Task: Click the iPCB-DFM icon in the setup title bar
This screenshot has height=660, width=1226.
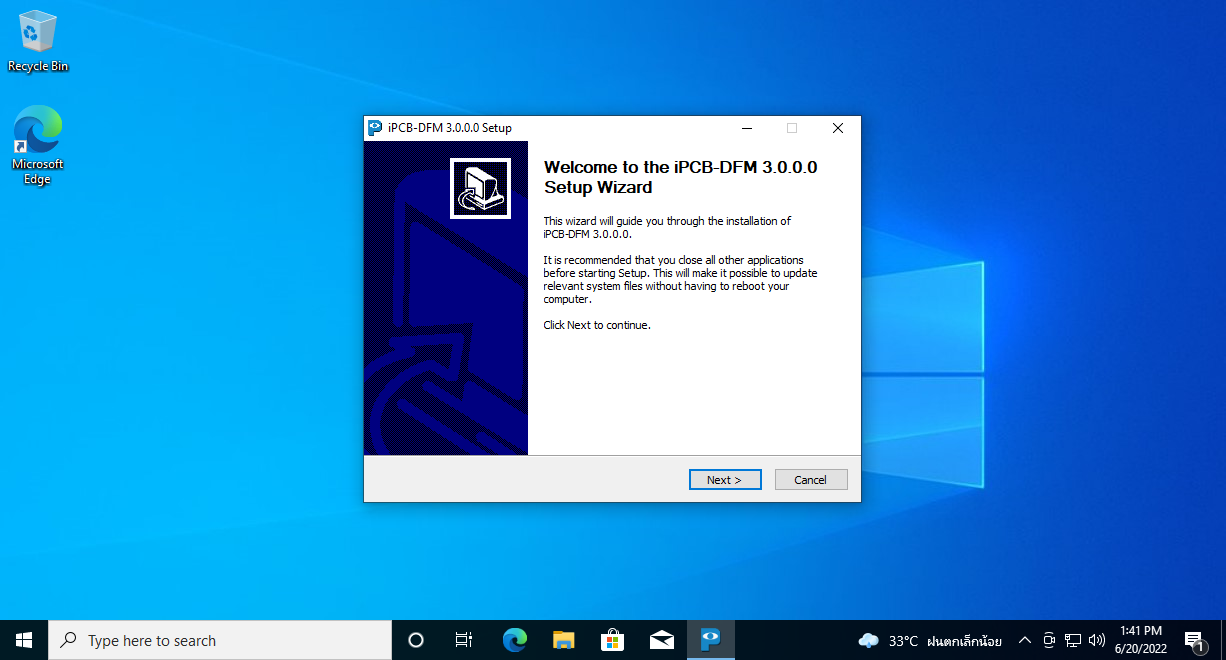Action: [375, 128]
